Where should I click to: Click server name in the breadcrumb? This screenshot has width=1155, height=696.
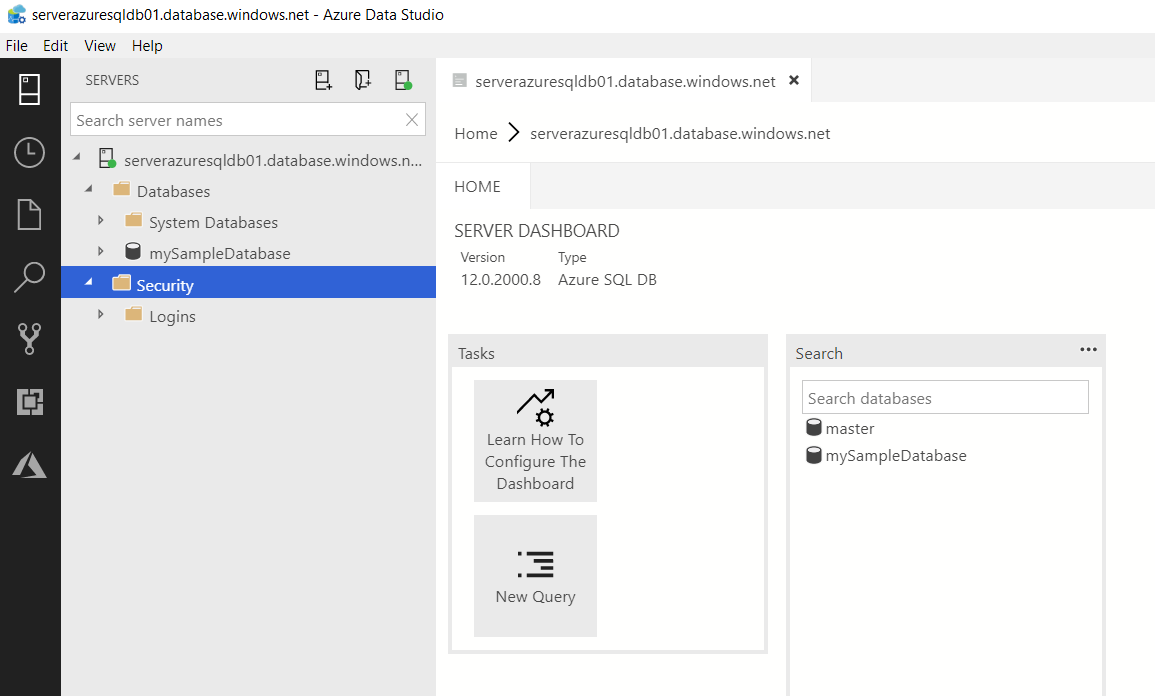(680, 133)
